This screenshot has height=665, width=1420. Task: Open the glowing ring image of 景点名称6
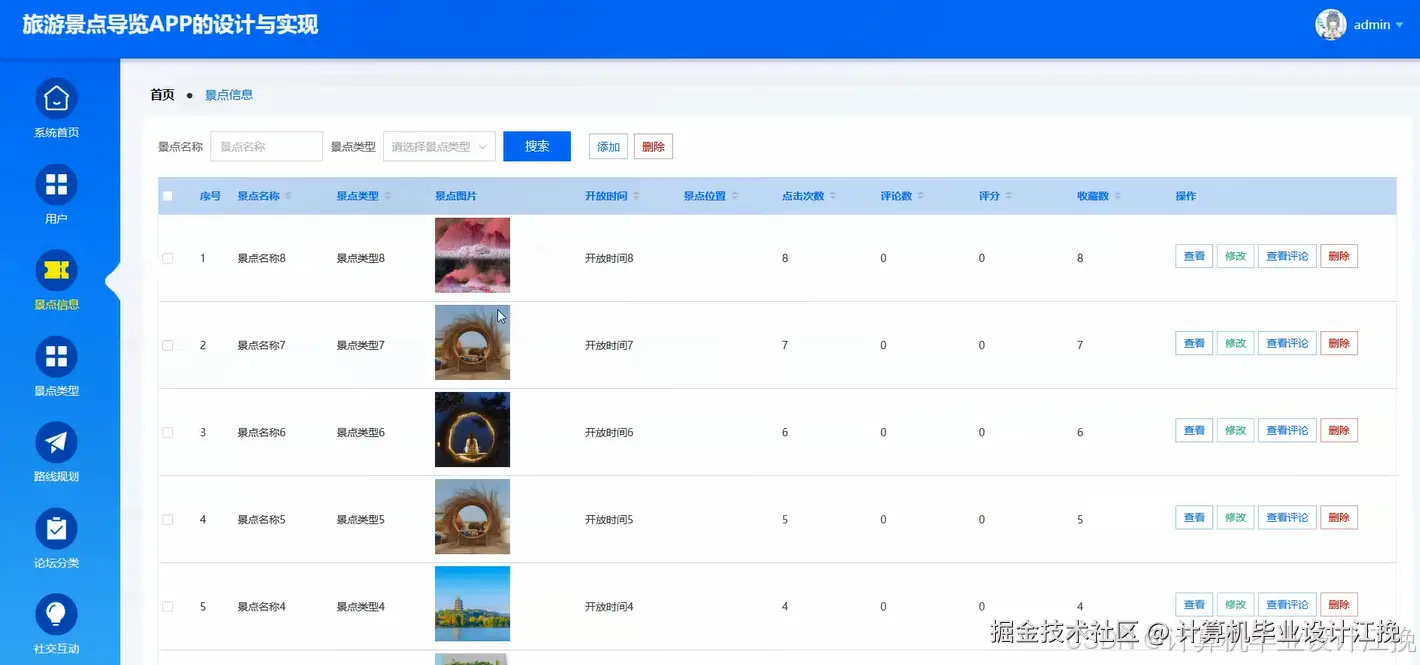pyautogui.click(x=472, y=429)
